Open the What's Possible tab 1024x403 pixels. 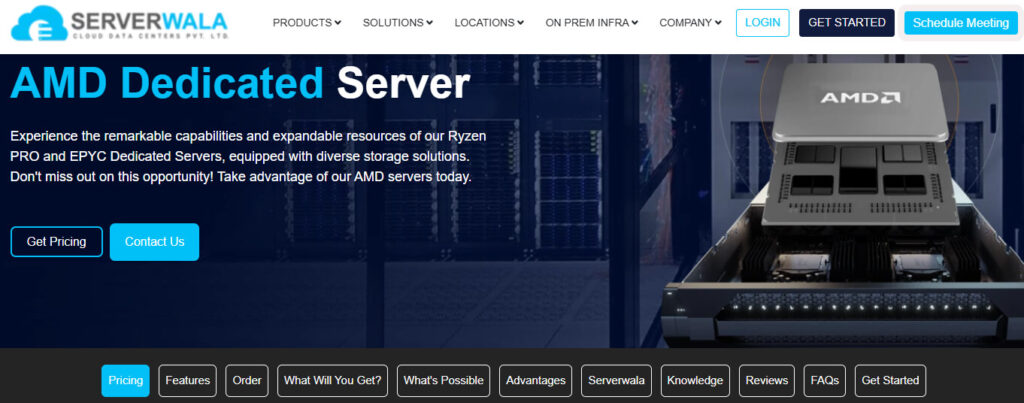pos(443,380)
